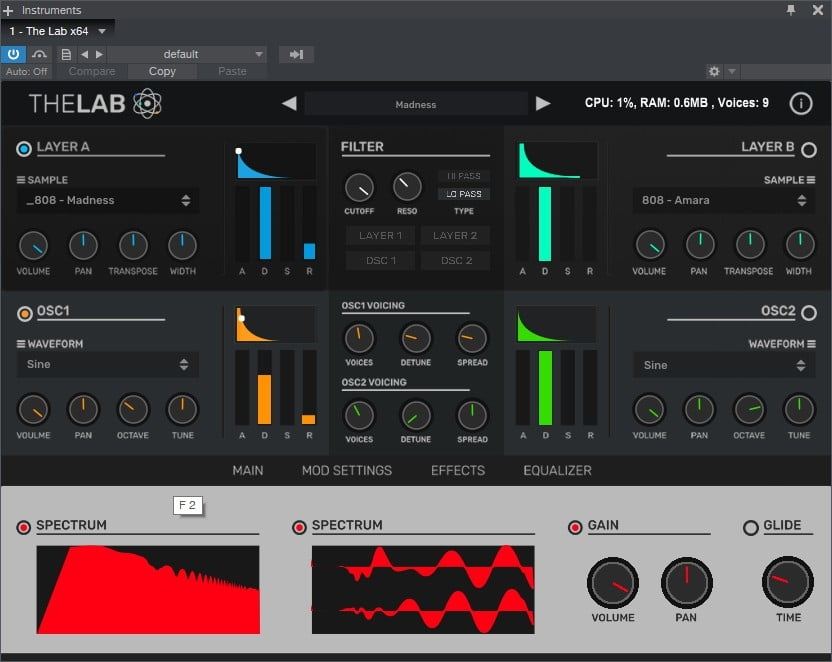The height and width of the screenshot is (662, 832).
Task: Add instrument with the plus icon
Action: tap(8, 10)
